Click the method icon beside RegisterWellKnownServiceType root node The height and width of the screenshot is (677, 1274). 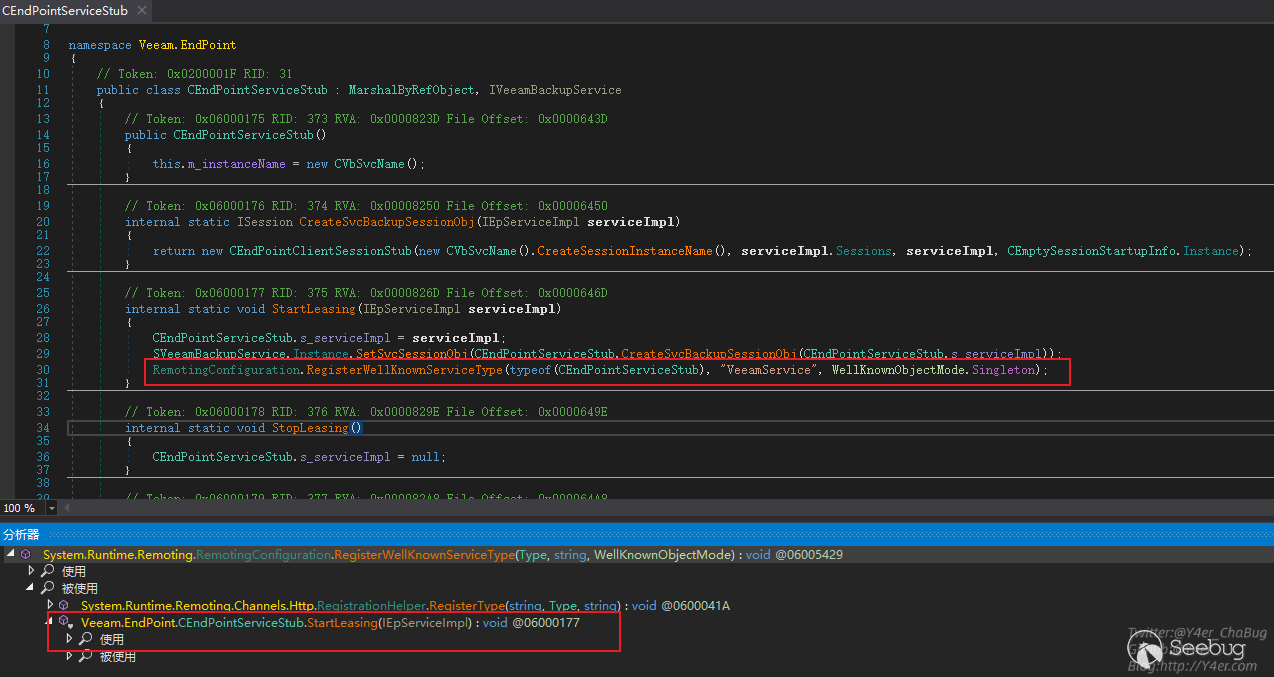click(26, 554)
